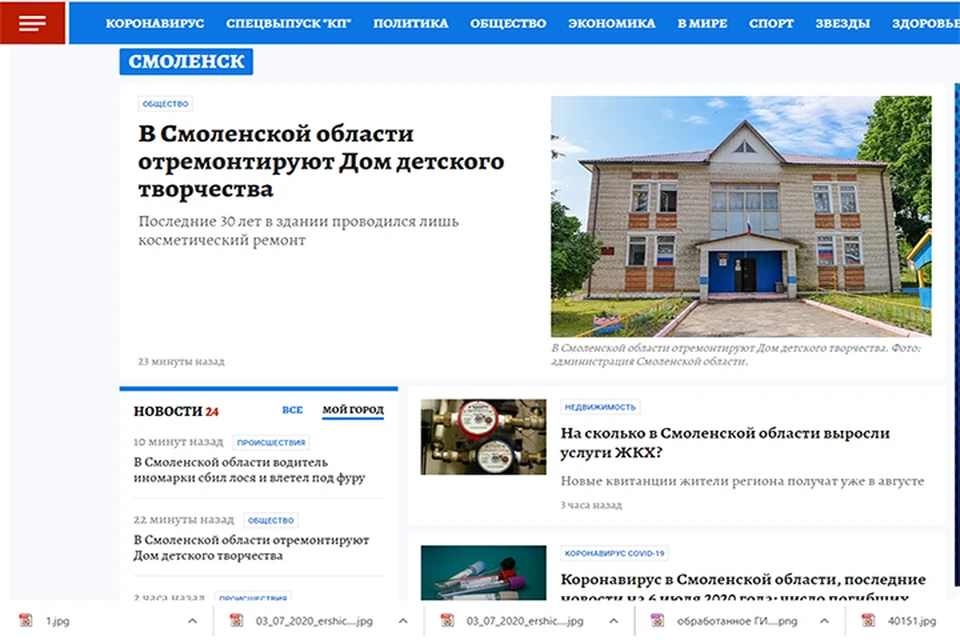Open the КОРОНАВИРУС menu section
960x640 pixels.
tap(155, 23)
